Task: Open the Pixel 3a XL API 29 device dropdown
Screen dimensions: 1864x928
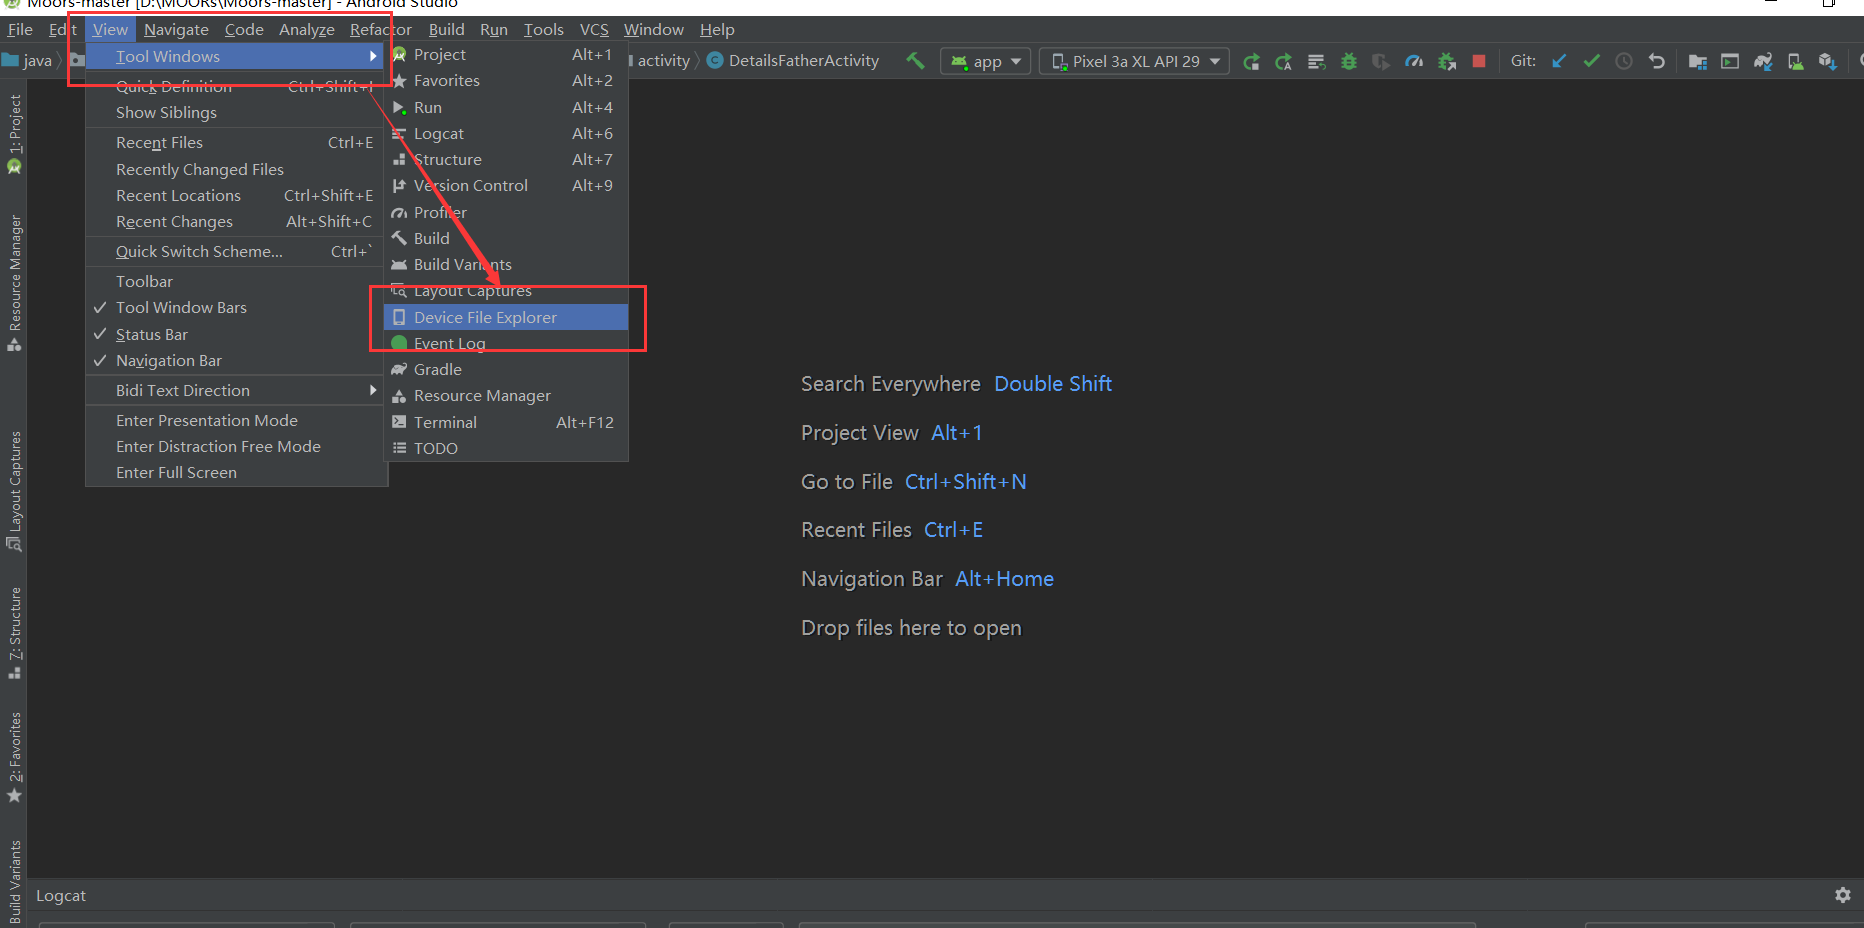Action: pyautogui.click(x=1135, y=62)
